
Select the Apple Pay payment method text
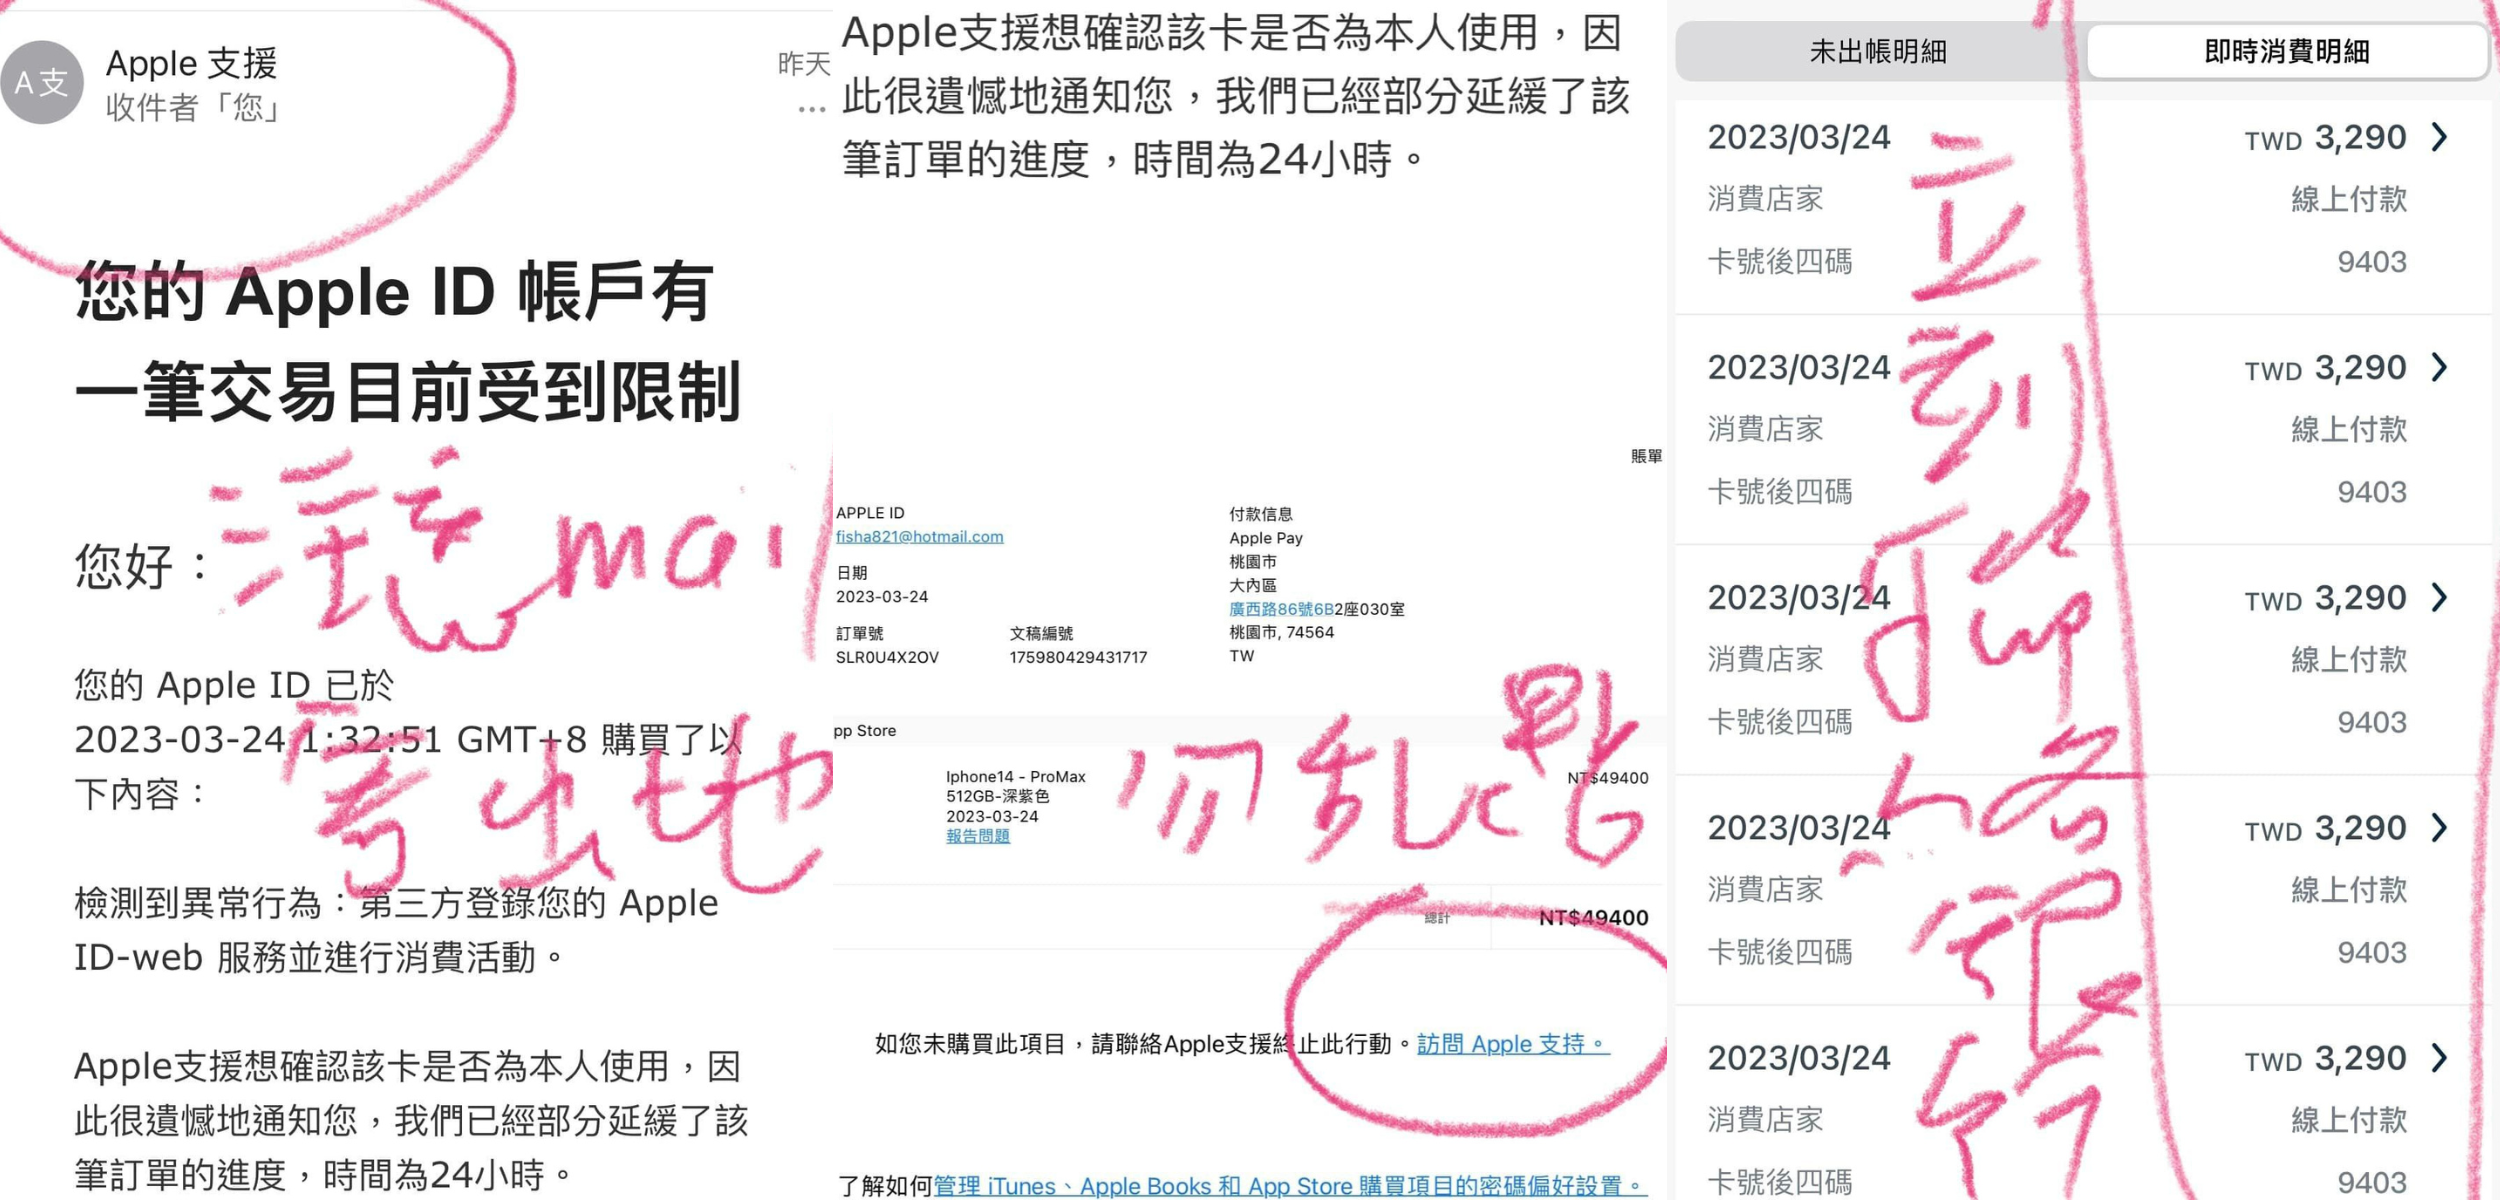click(1265, 538)
